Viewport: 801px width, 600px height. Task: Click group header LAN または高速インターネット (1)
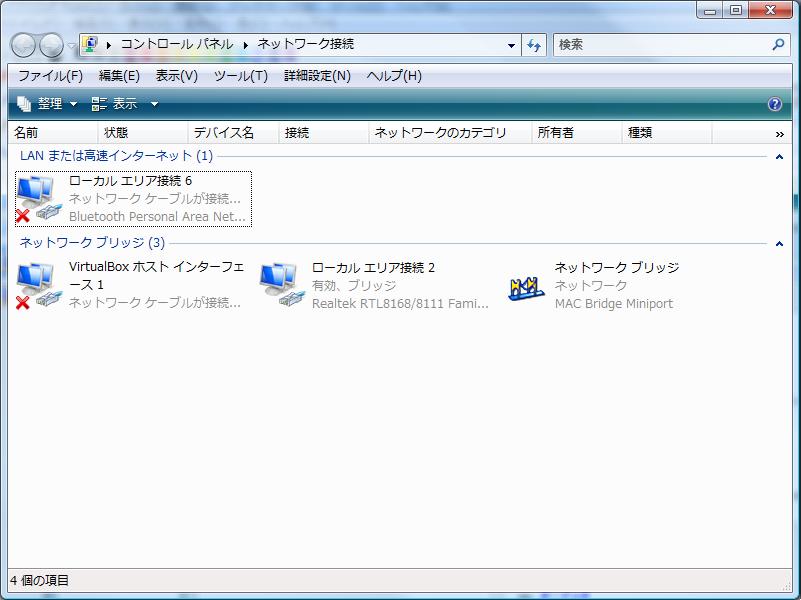click(116, 156)
